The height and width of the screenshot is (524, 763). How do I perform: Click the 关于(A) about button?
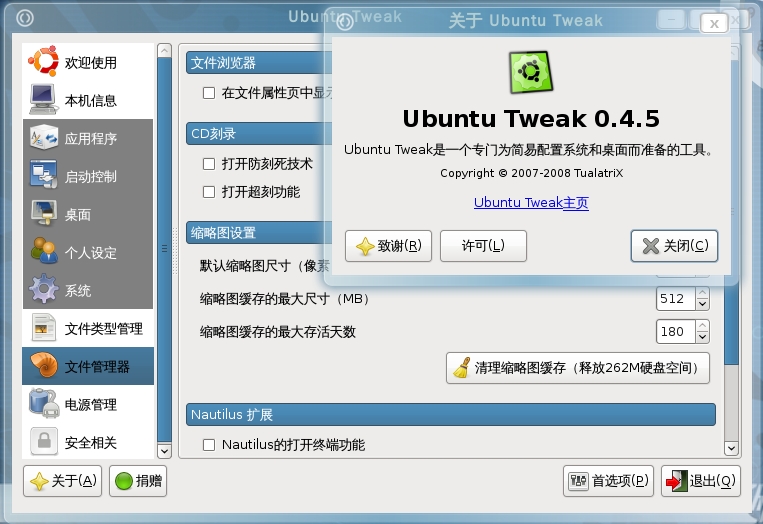(62, 481)
